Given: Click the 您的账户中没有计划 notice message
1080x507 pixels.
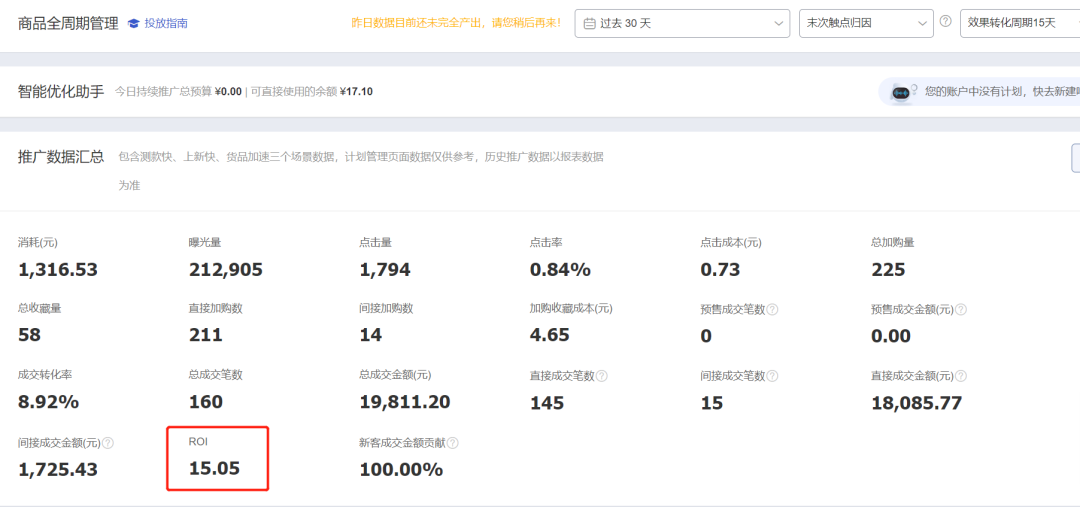Looking at the screenshot, I should click(x=1000, y=92).
